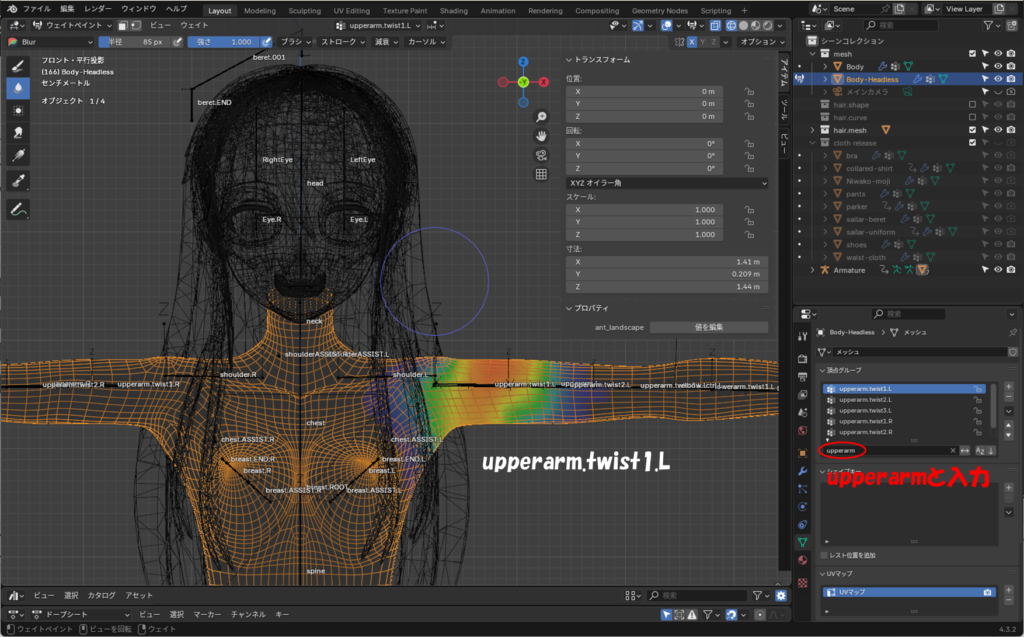Click the add vertex group plus button
The height and width of the screenshot is (637, 1024).
coord(1009,386)
